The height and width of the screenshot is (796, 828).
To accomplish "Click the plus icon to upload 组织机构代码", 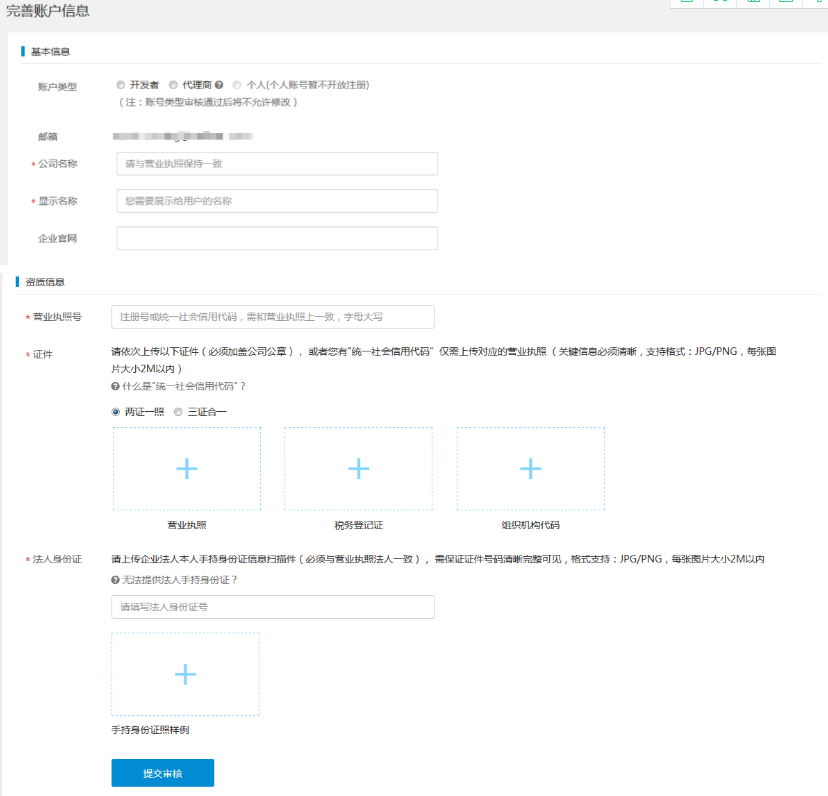I will tap(530, 469).
